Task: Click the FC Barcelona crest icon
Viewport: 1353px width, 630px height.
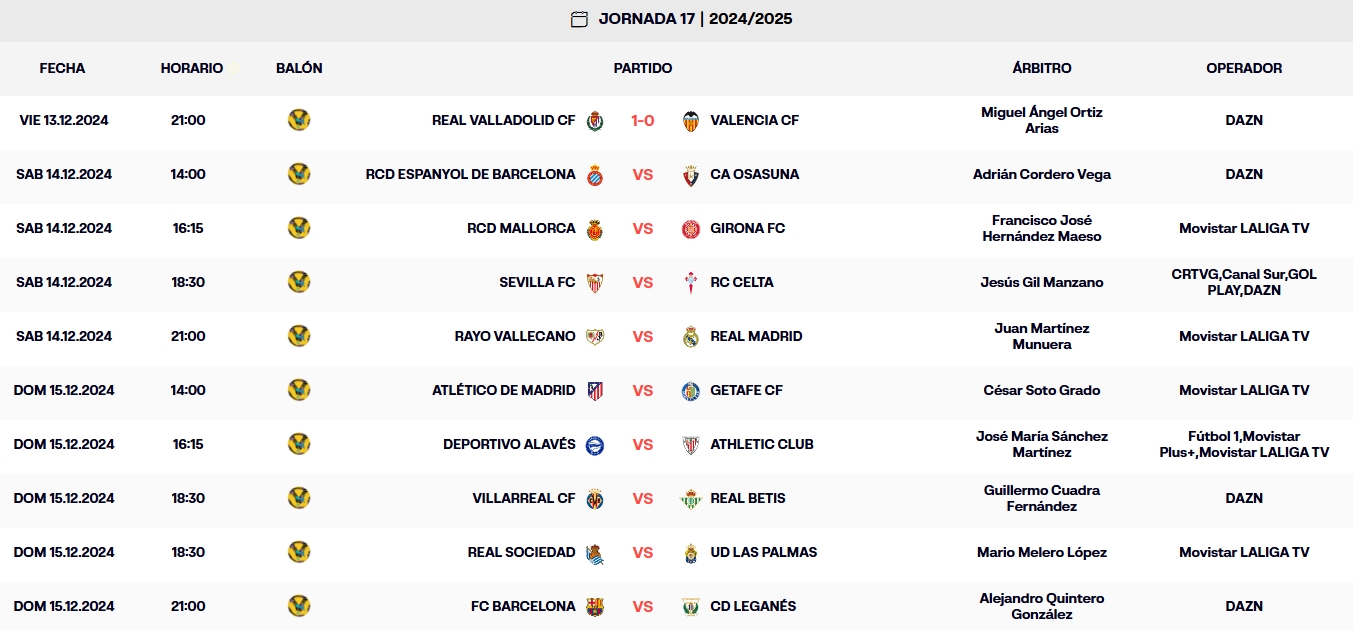Action: click(595, 607)
